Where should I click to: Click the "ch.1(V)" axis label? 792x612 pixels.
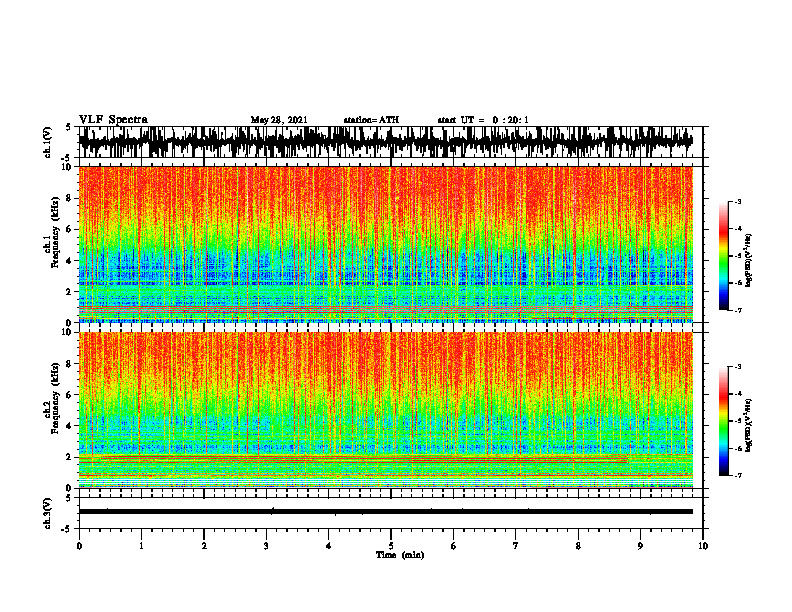47,142
